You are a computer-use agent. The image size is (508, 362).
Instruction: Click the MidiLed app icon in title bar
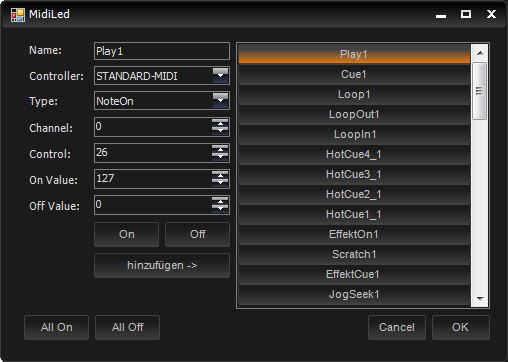pyautogui.click(x=18, y=15)
